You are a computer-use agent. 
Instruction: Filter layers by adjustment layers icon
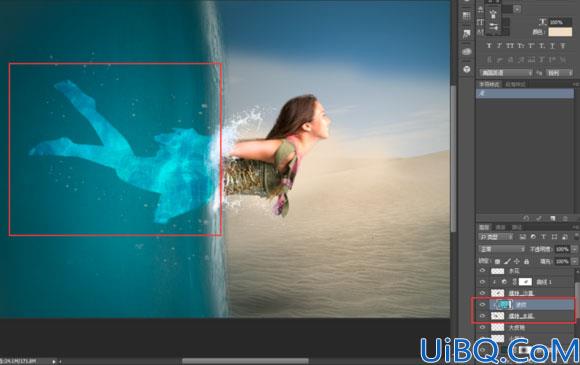coord(533,237)
